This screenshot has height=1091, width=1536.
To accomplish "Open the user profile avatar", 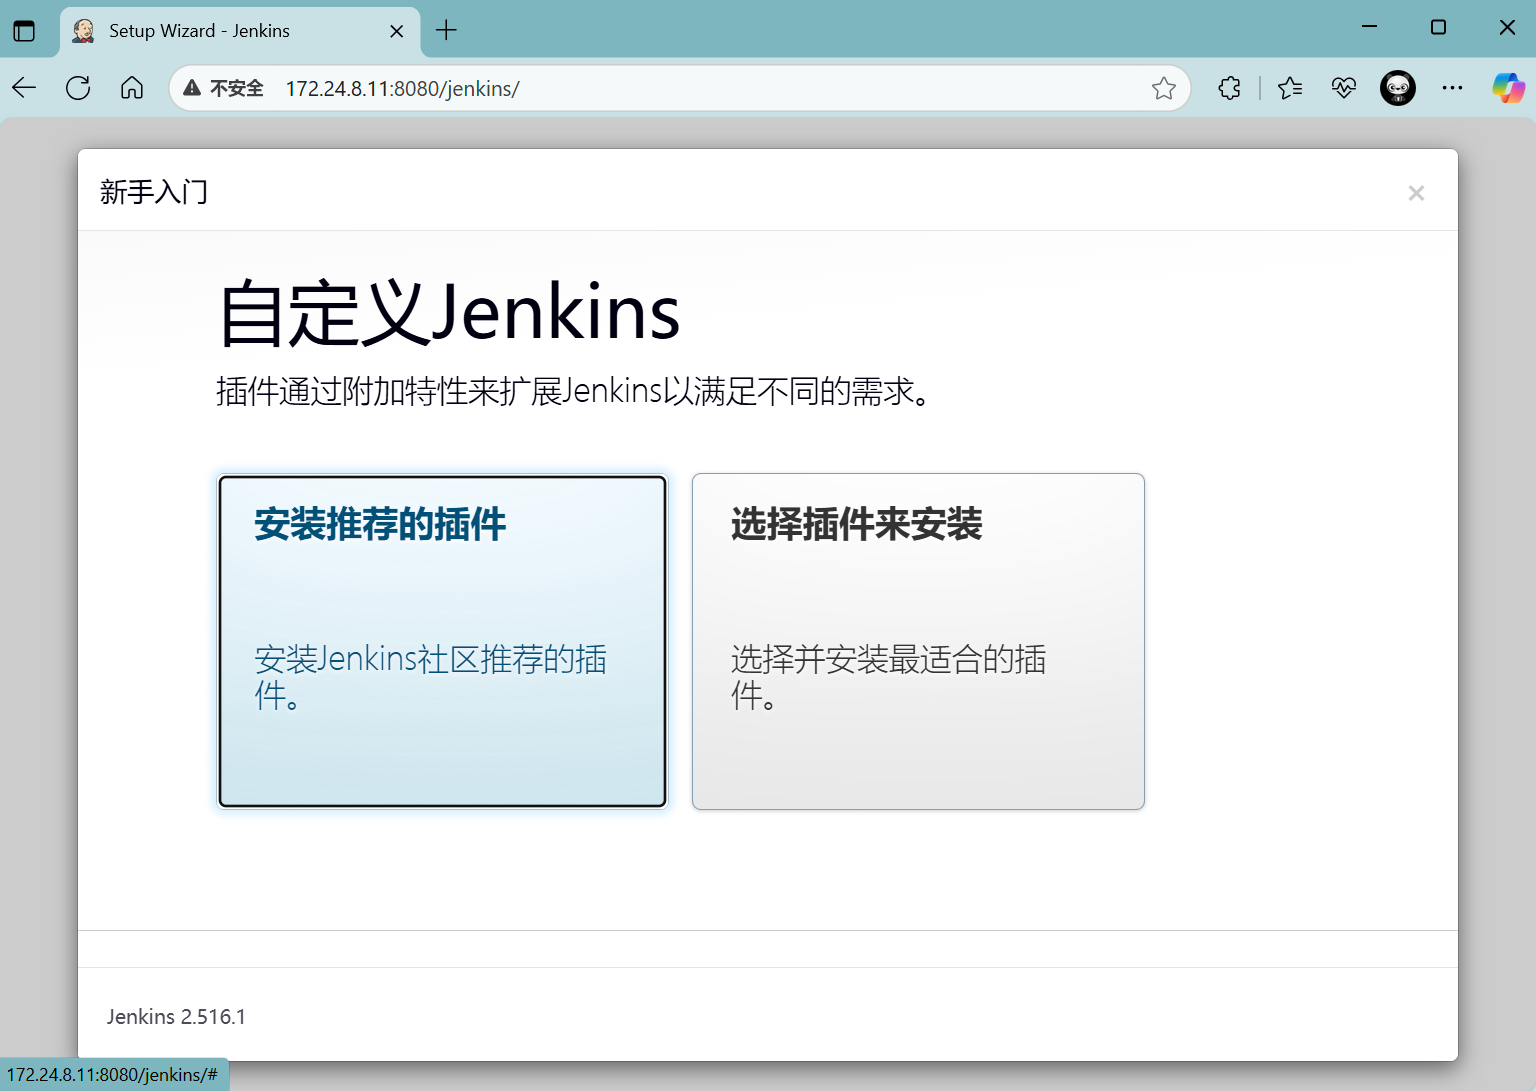I will coord(1397,88).
